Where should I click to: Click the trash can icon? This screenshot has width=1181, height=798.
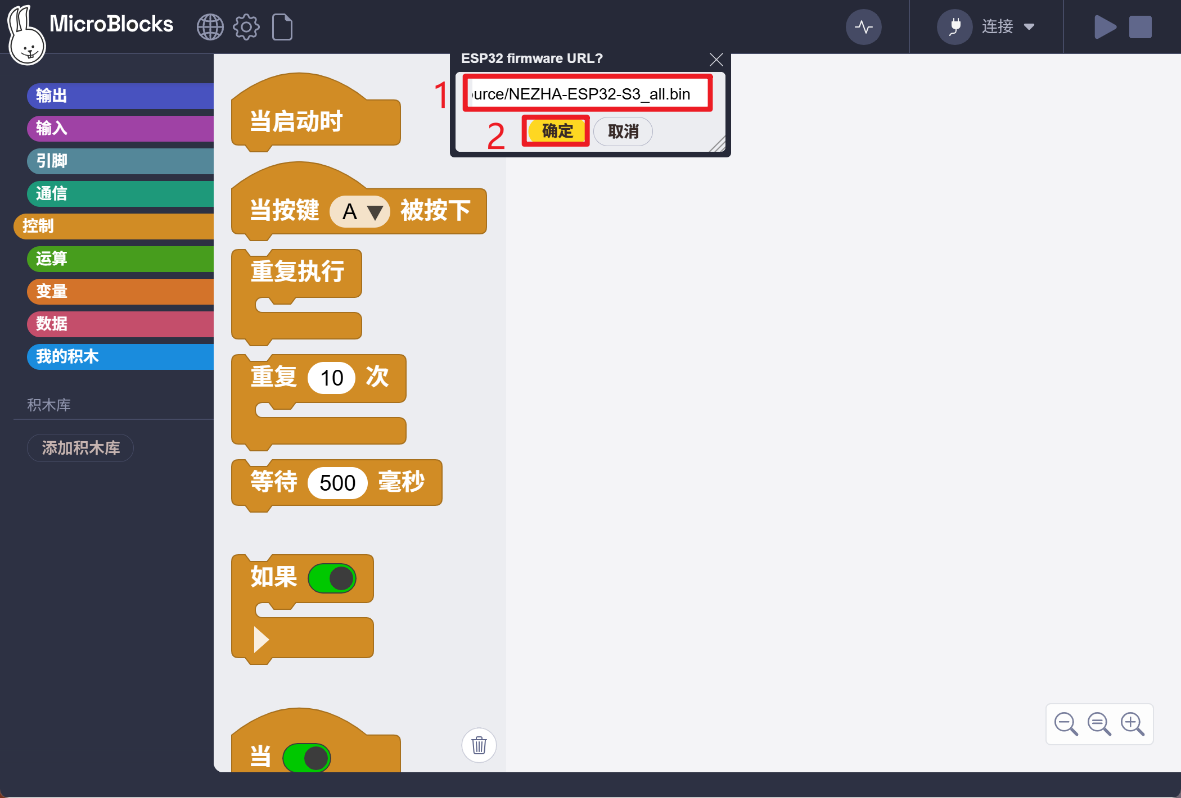click(478, 746)
